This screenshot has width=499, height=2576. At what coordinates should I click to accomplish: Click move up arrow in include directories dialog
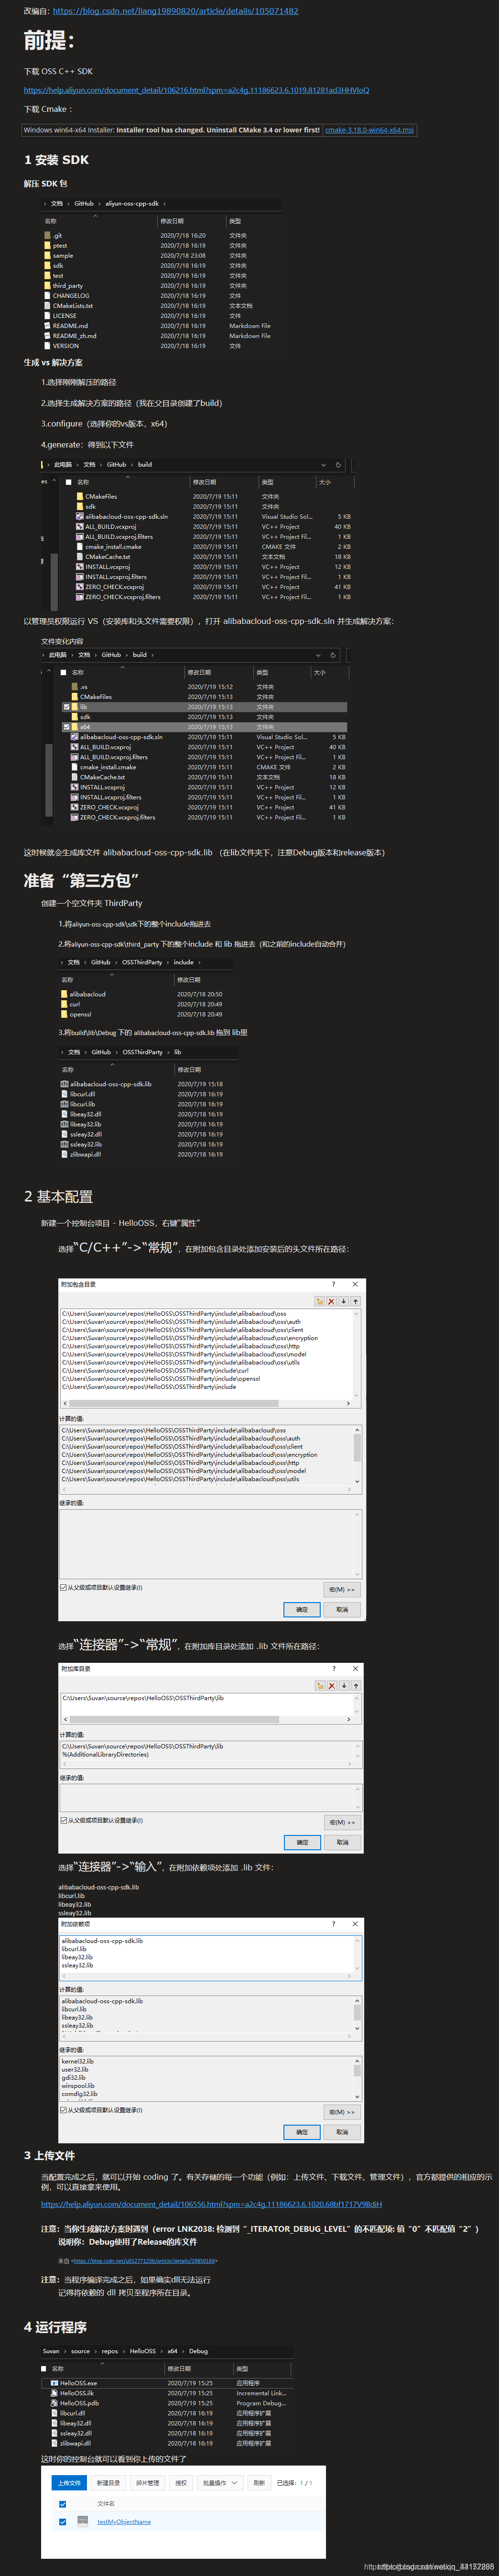355,1302
